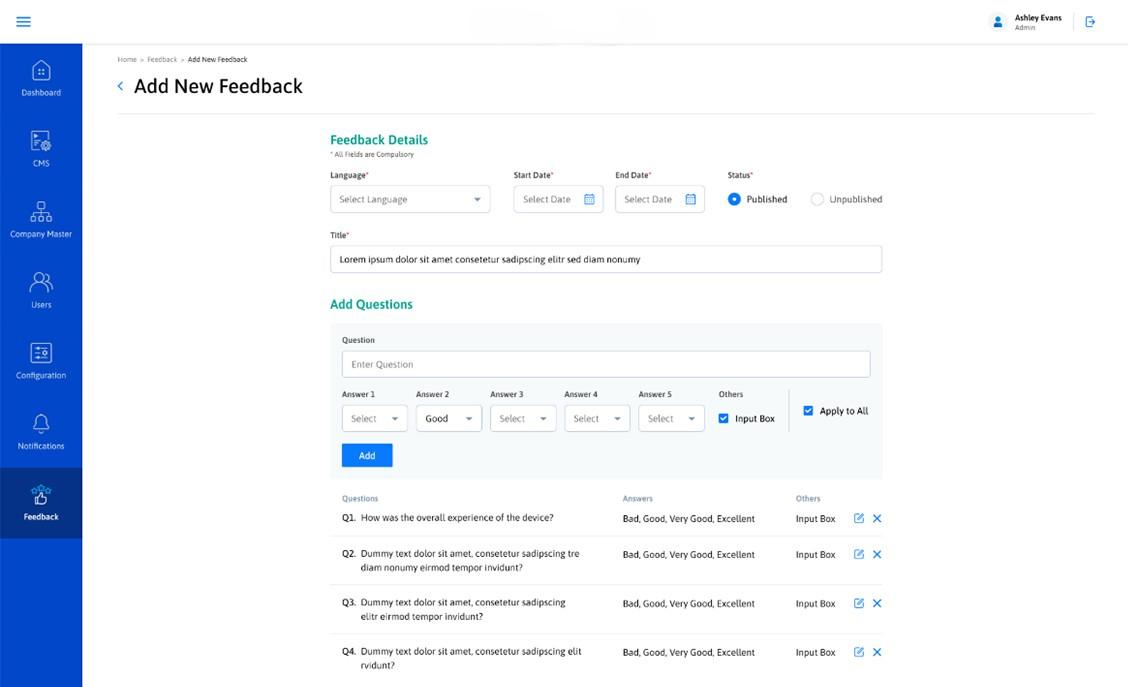The image size is (1128, 687).
Task: Toggle the Apply to All checkbox
Action: point(808,410)
